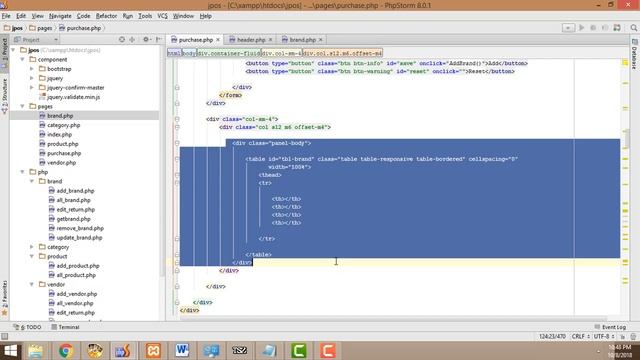Viewport: 640px width, 360px height.
Task: Click the scroll-from-source target icon
Action: (x=122, y=40)
